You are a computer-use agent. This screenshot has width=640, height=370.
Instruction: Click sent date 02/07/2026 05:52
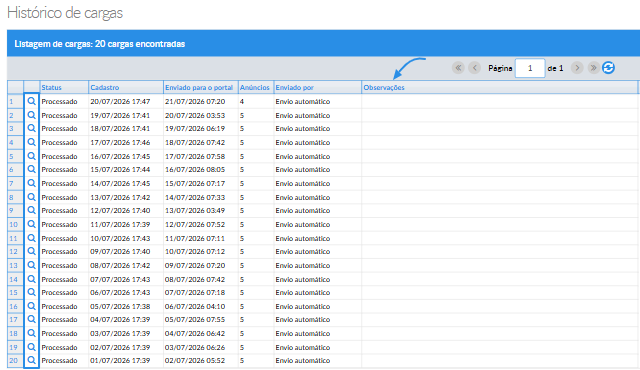pyautogui.click(x=195, y=361)
